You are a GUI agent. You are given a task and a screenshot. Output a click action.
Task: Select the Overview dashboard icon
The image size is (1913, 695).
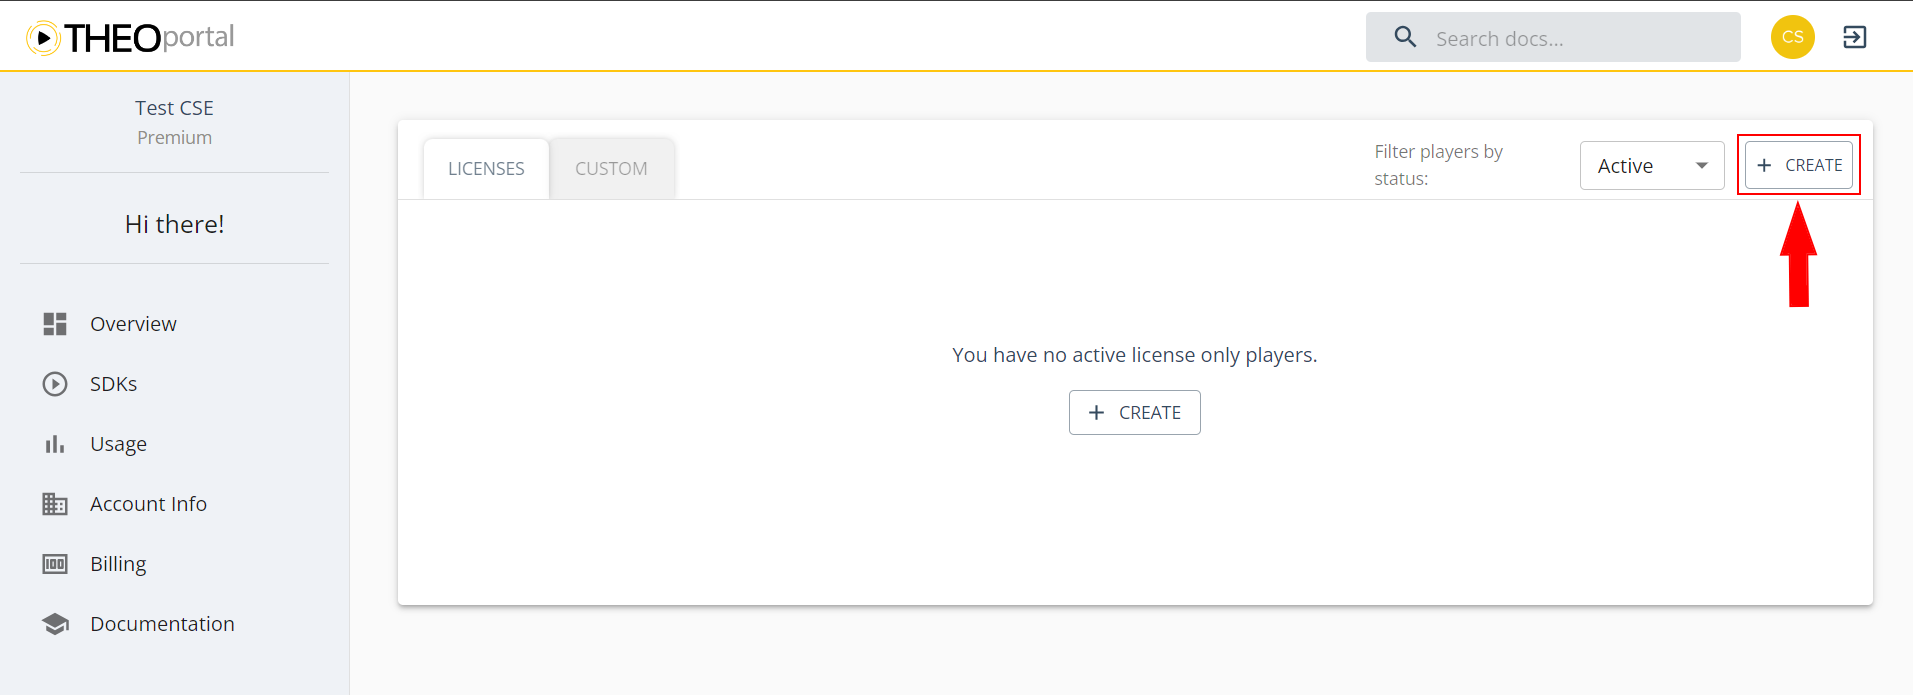coord(55,323)
